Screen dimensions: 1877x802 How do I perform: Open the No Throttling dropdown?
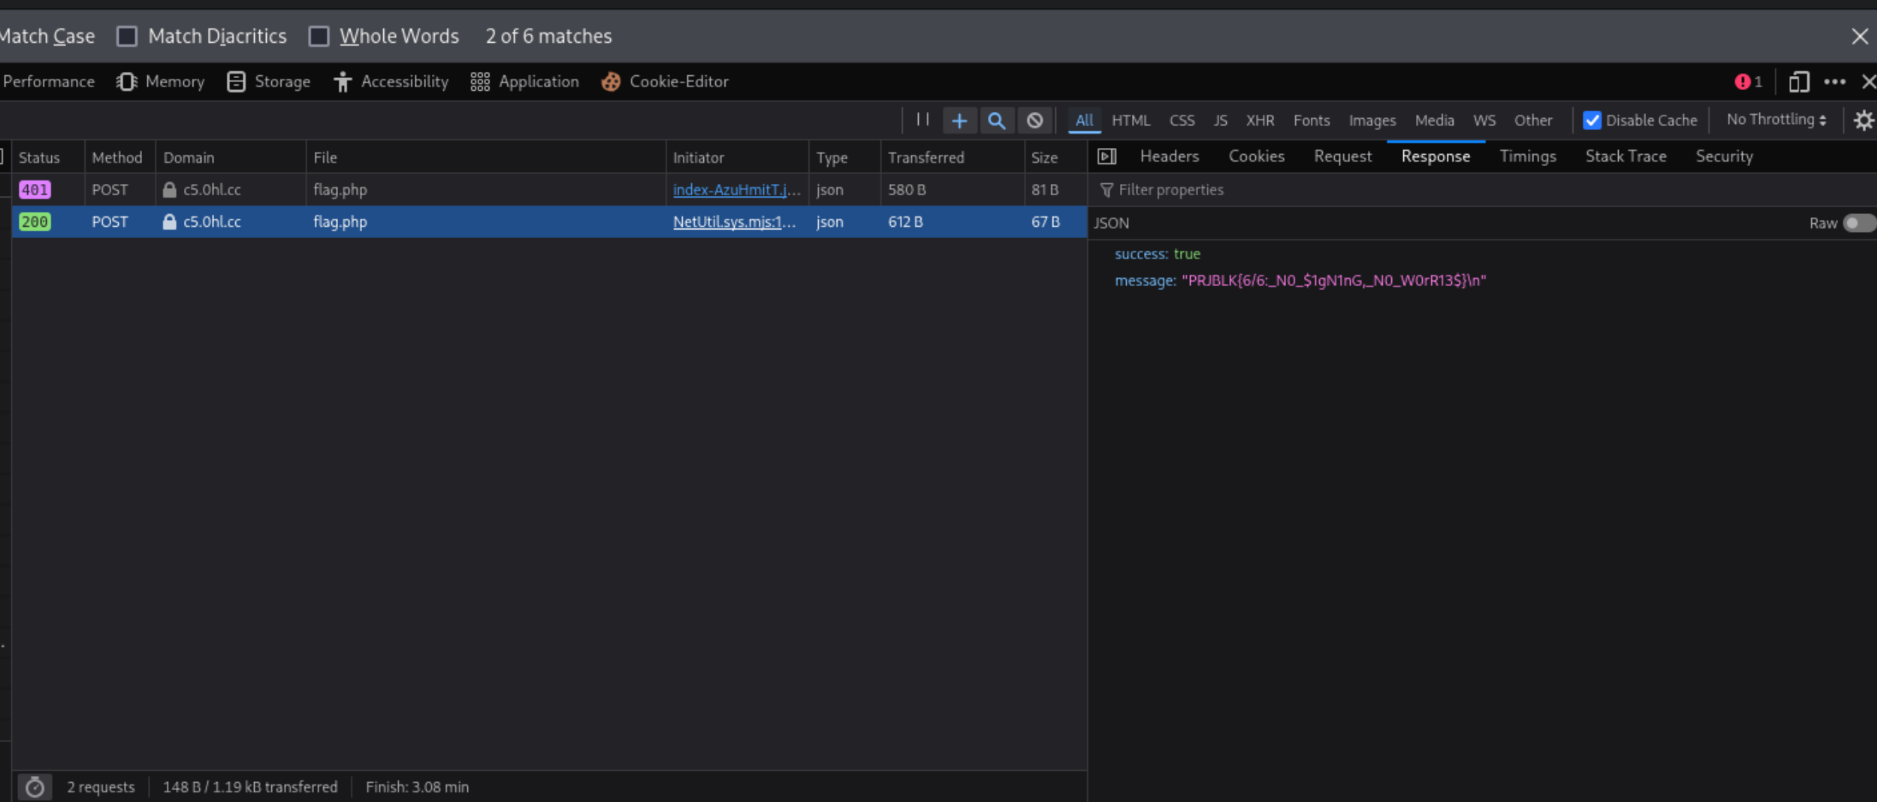point(1776,120)
